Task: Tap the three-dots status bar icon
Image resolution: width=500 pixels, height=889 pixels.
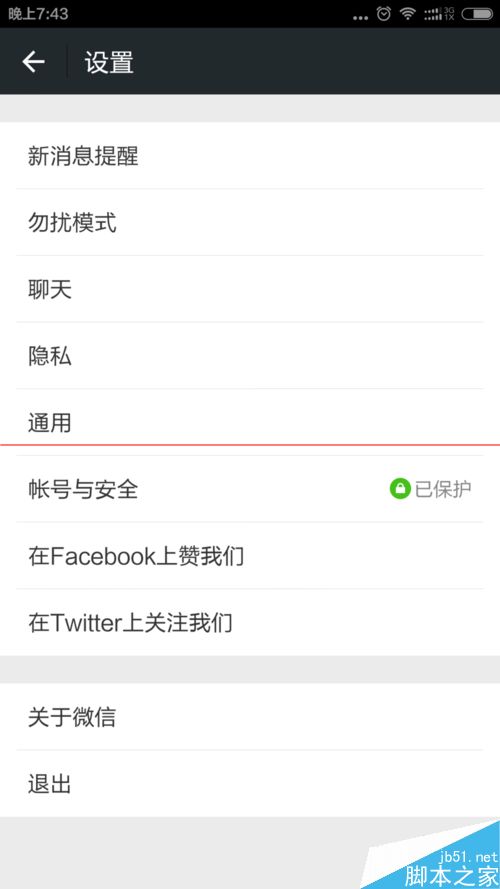Action: [x=360, y=18]
